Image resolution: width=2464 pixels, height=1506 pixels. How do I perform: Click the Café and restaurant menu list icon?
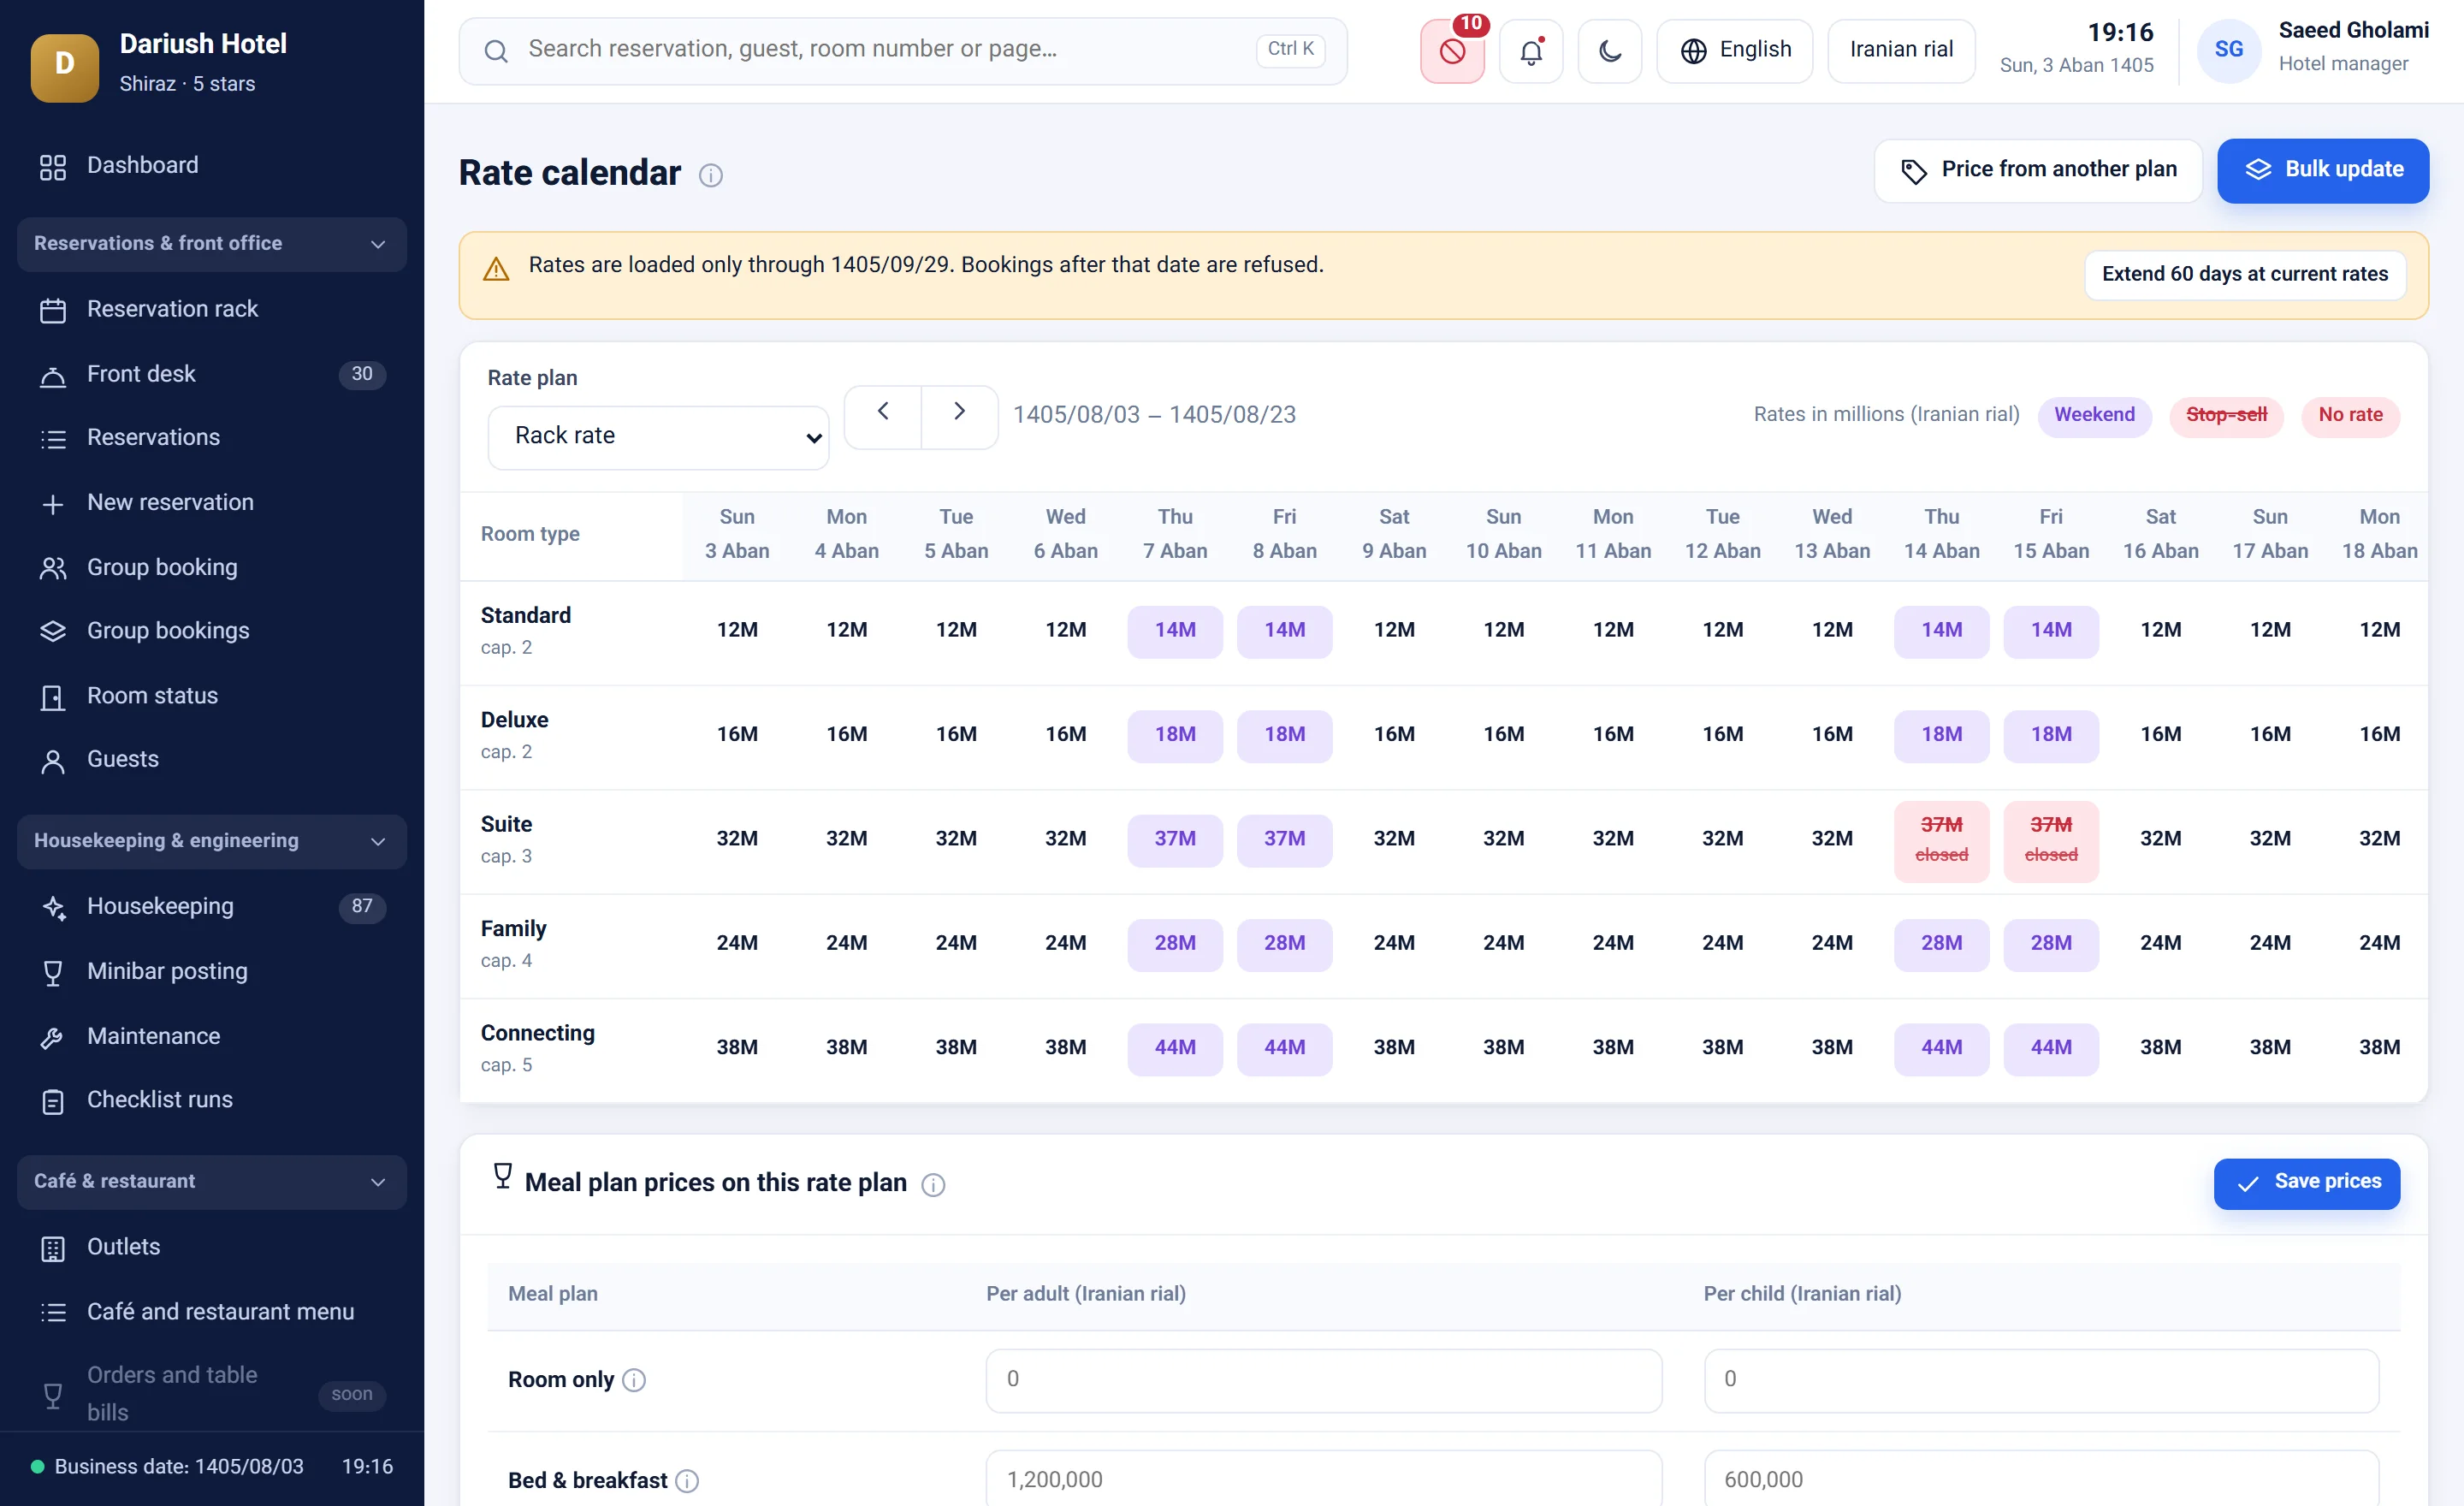click(53, 1313)
